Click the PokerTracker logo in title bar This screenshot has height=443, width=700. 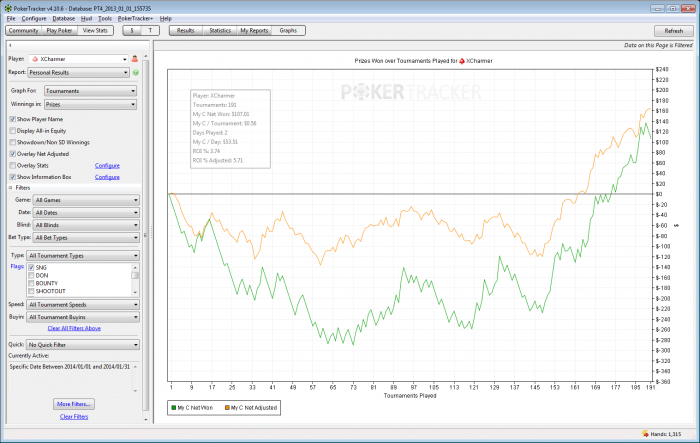tap(7, 6)
